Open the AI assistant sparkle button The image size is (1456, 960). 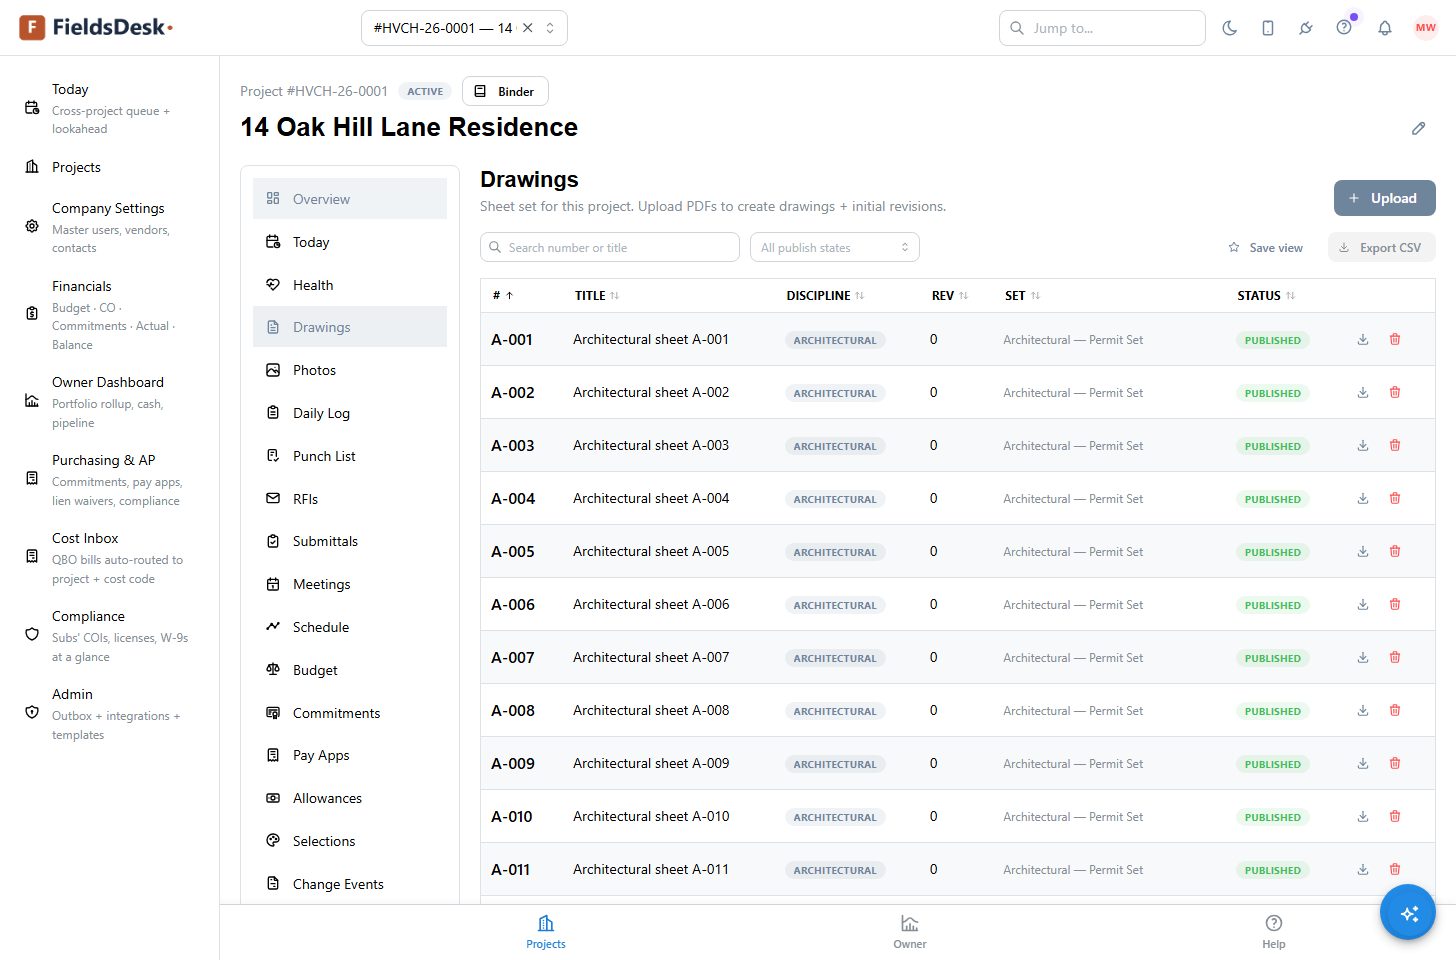tap(1408, 912)
